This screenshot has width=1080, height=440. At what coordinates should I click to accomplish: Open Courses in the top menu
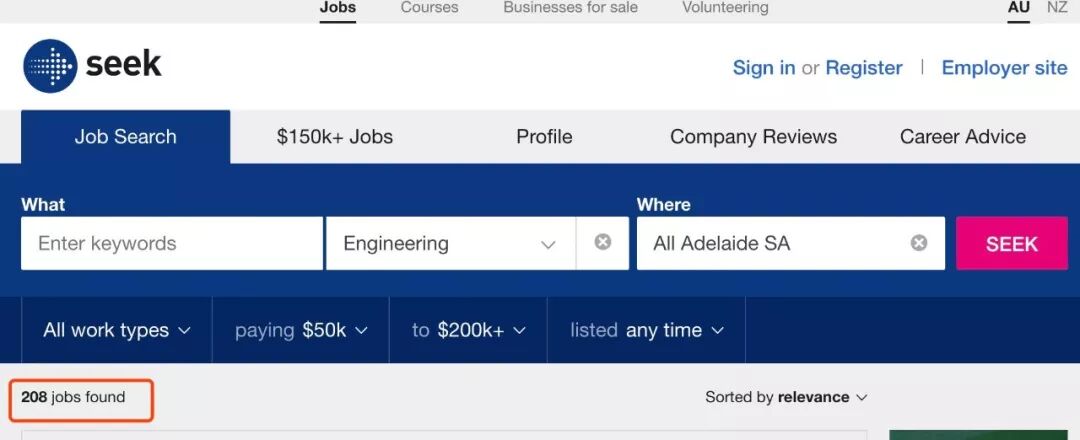(x=429, y=8)
